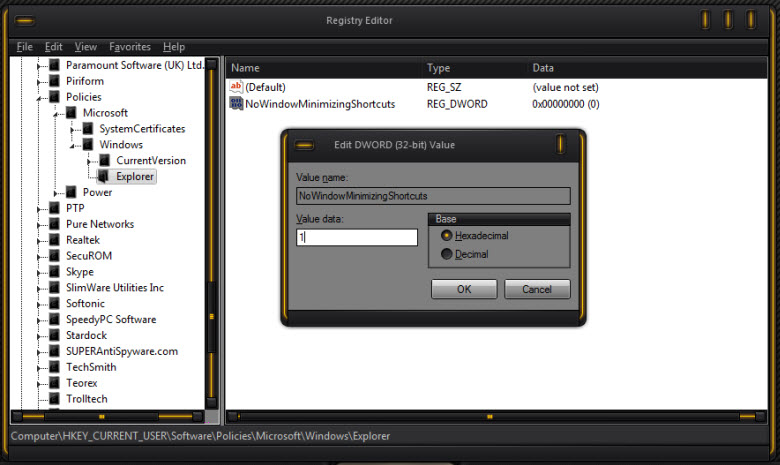780x465 pixels.
Task: Click the Softonic folder icon
Action: 55,304
